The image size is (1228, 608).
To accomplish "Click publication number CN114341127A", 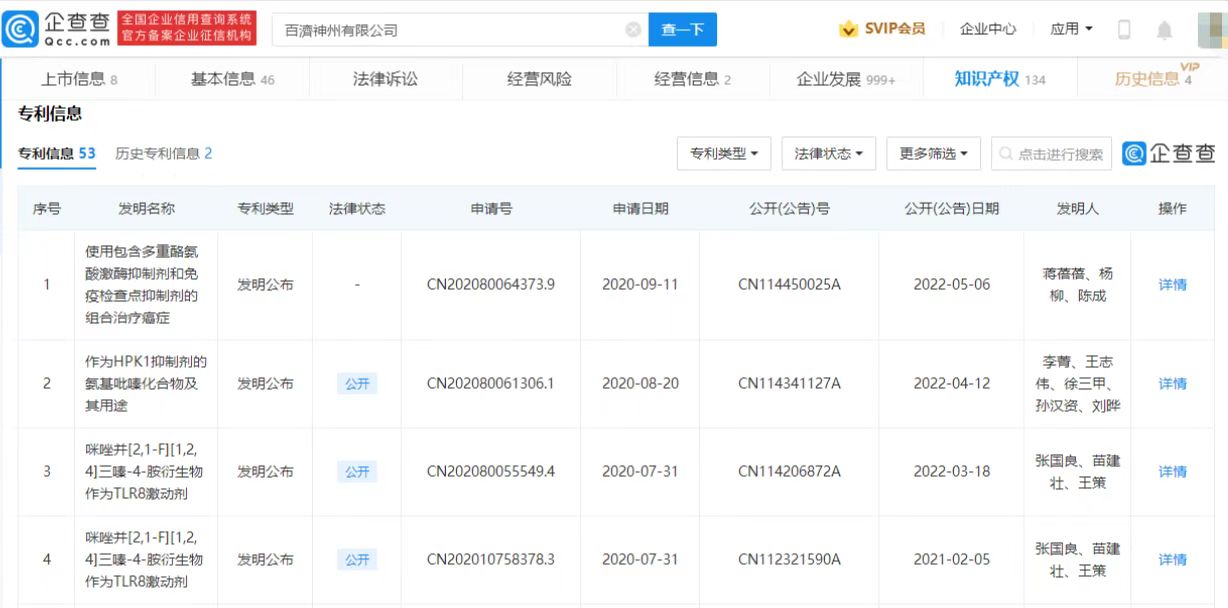I will pos(789,383).
